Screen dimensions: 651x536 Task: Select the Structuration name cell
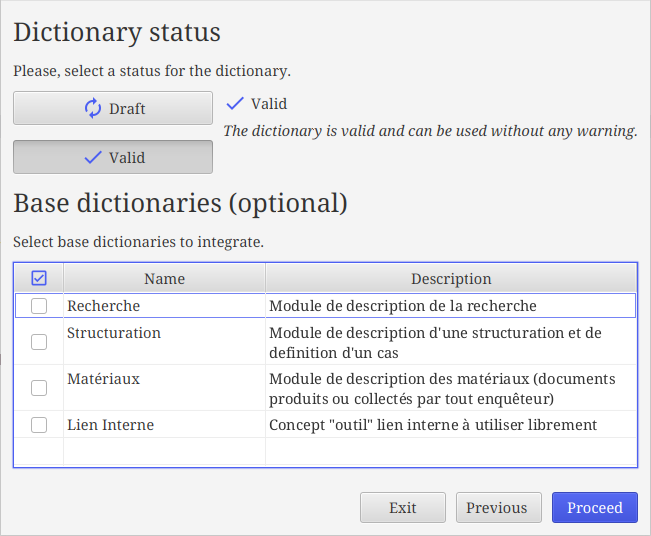[x=164, y=342]
